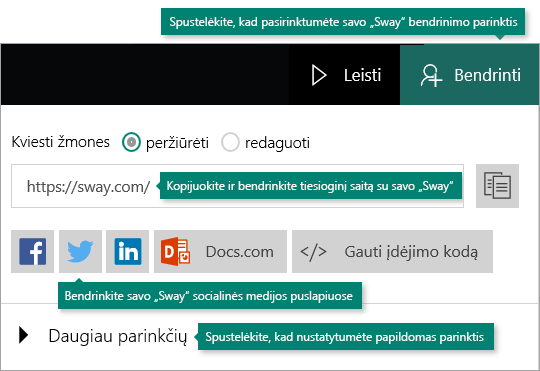
Task: Click Gauti įdėjimo kodą button
Action: (x=392, y=251)
